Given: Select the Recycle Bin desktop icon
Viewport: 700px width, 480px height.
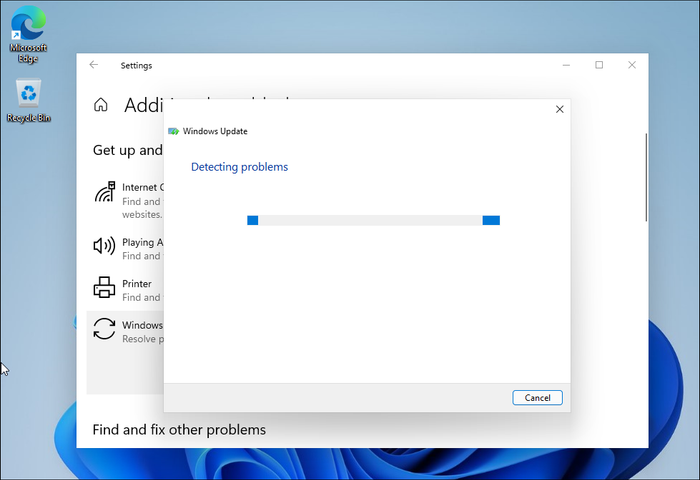Looking at the screenshot, I should (28, 95).
